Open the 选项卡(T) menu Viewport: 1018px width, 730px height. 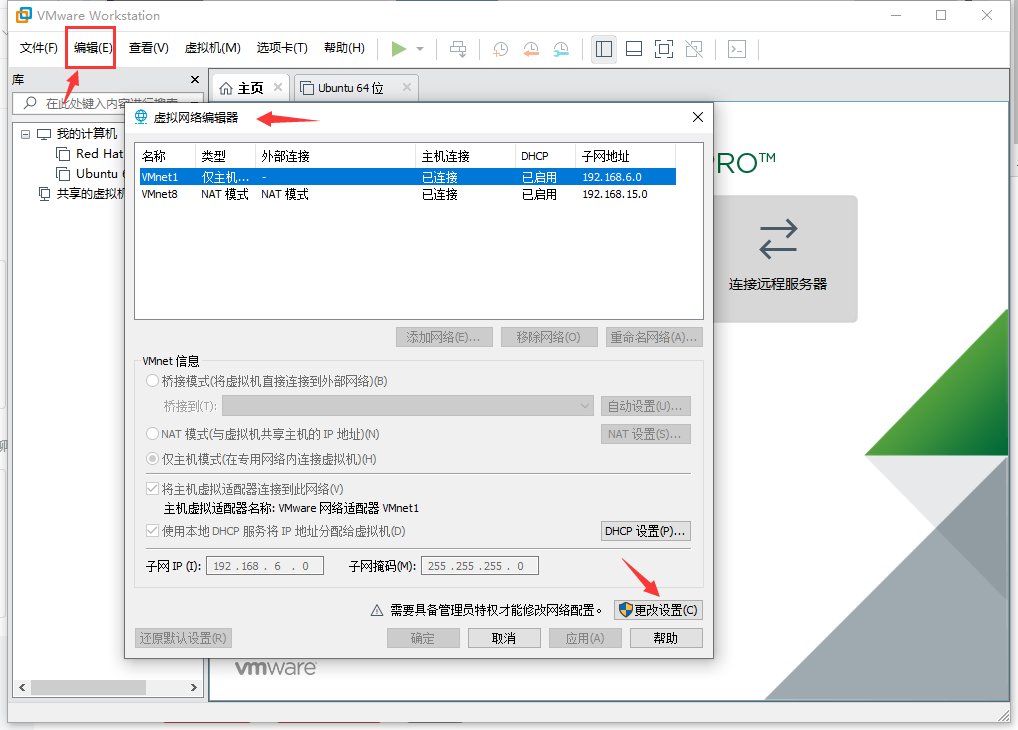click(282, 48)
